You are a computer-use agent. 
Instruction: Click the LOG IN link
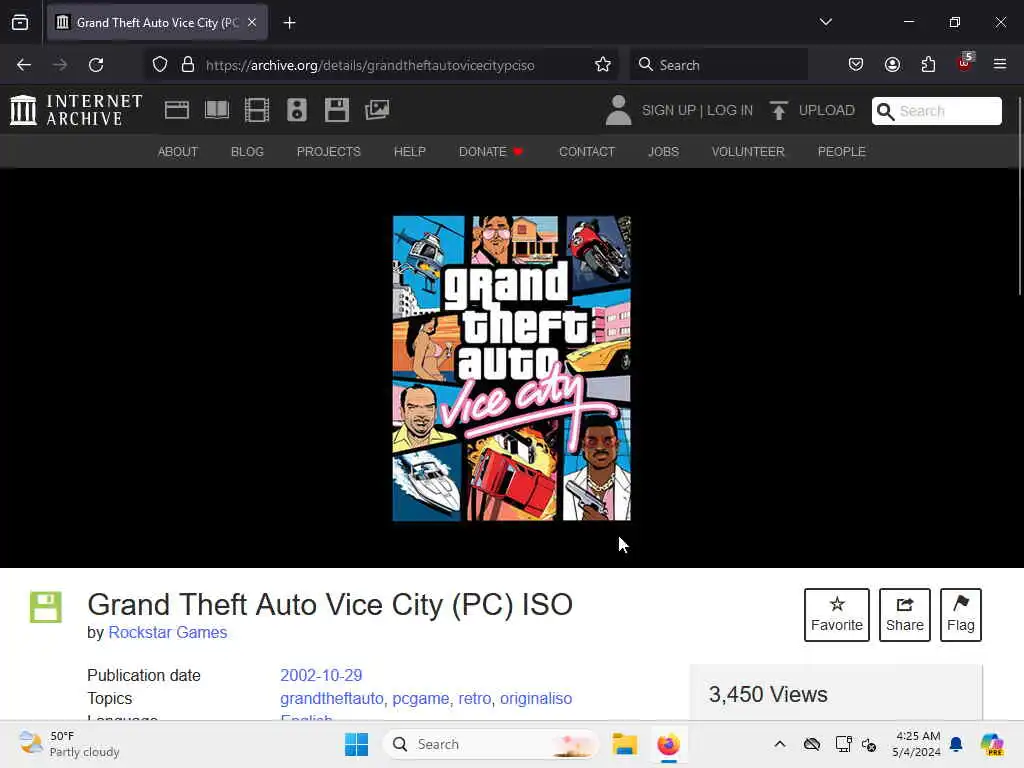coord(729,110)
